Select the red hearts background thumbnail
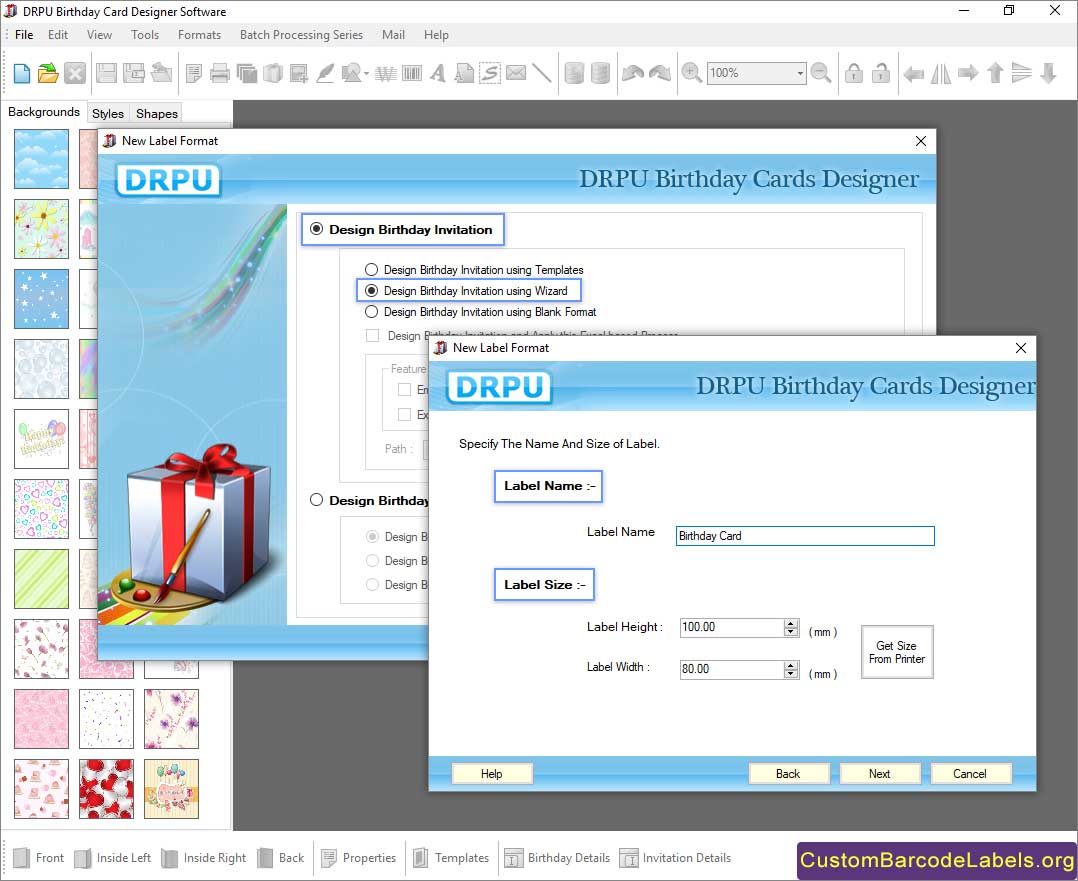This screenshot has height=881, width=1078. click(x=107, y=789)
